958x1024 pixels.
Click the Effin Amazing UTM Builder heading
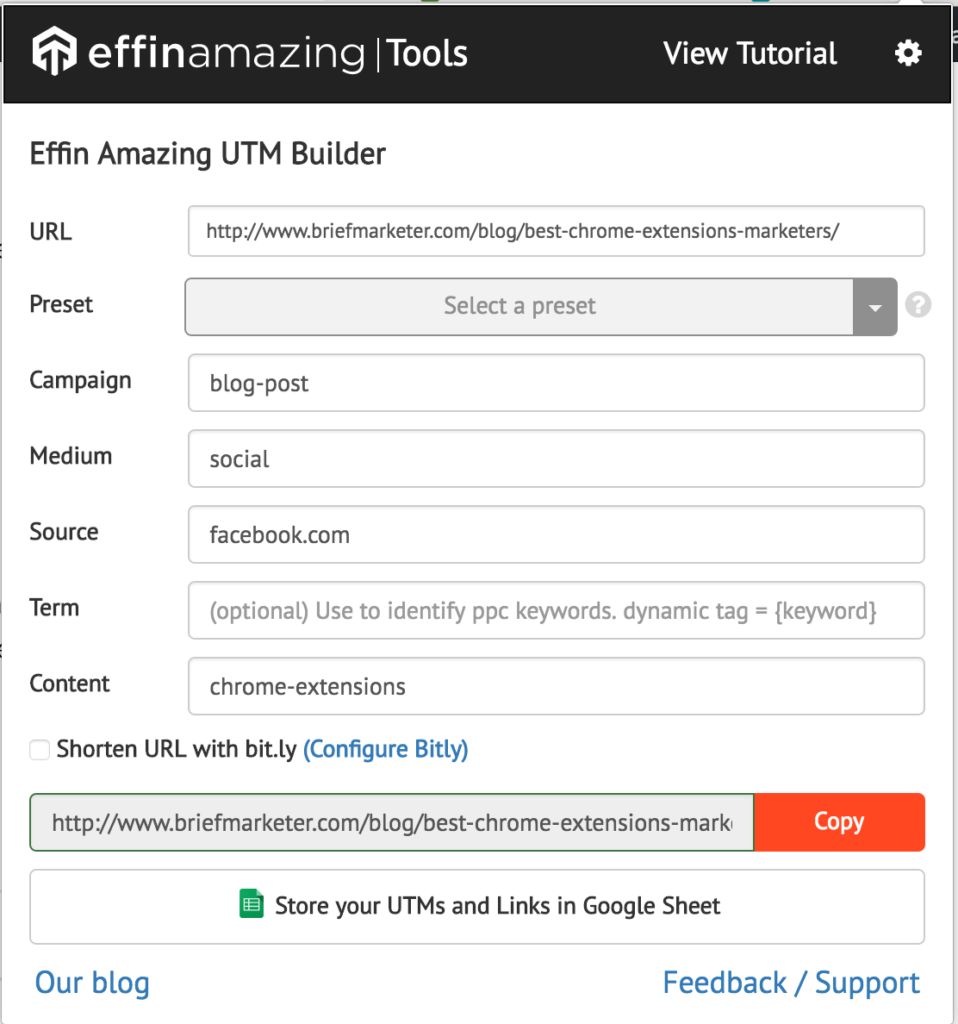point(208,154)
